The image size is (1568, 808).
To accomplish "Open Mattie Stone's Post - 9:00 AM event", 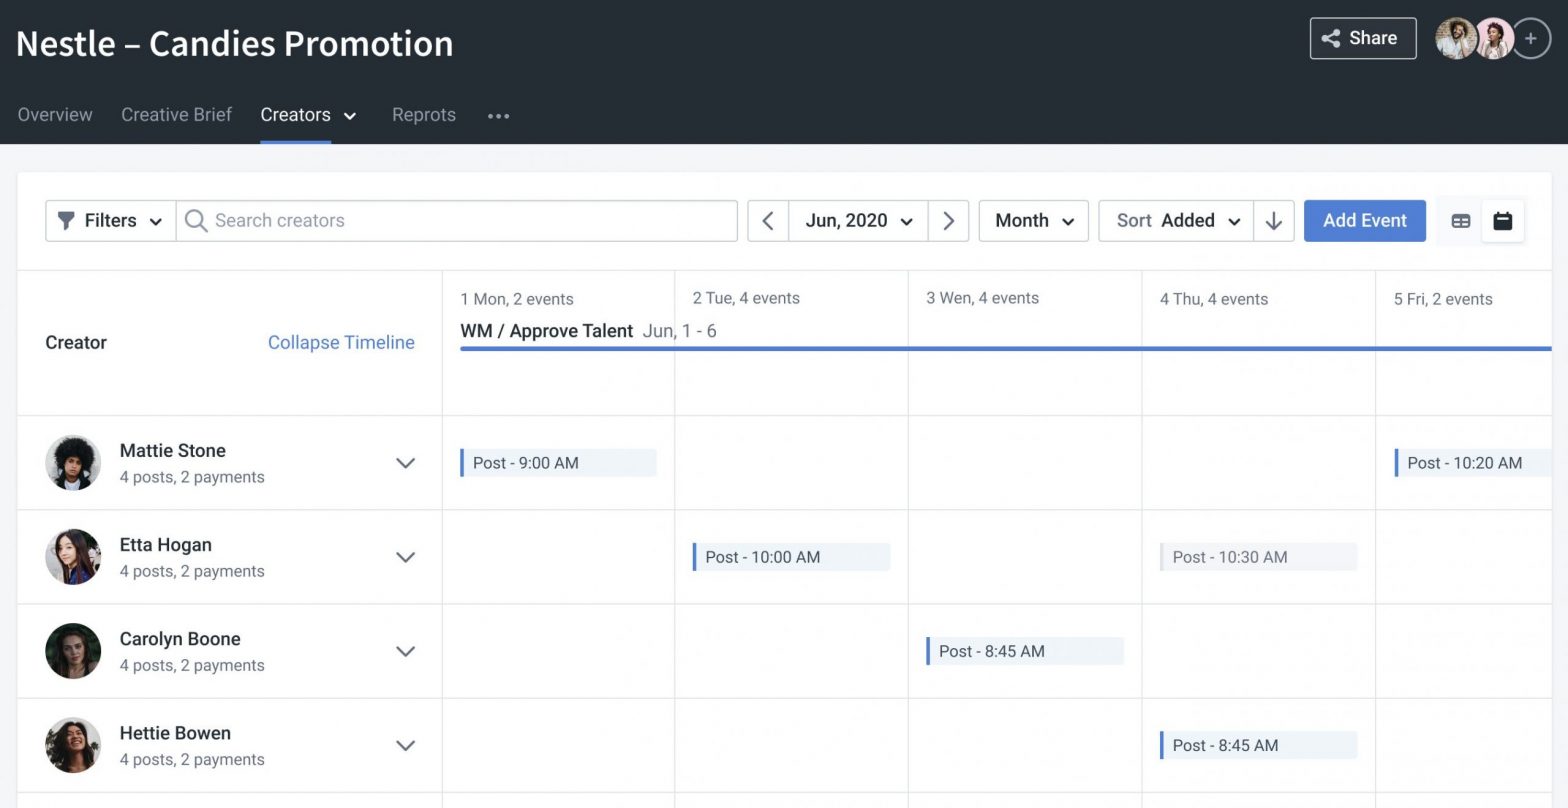I will (x=558, y=463).
